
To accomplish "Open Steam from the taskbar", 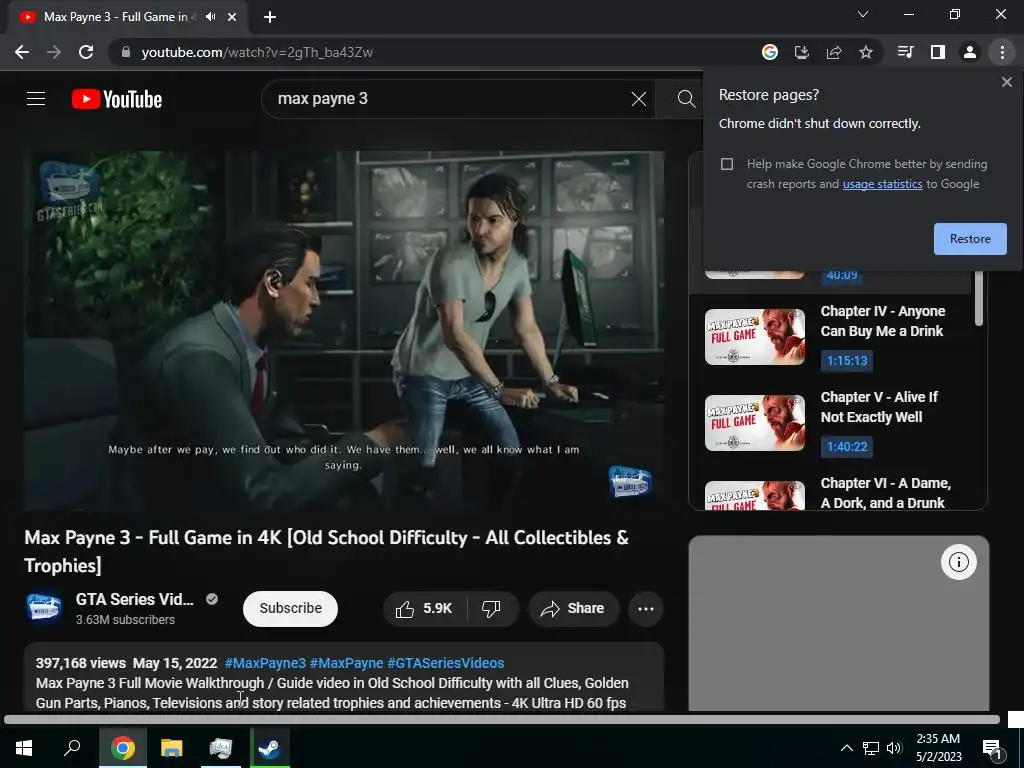I will (x=269, y=747).
